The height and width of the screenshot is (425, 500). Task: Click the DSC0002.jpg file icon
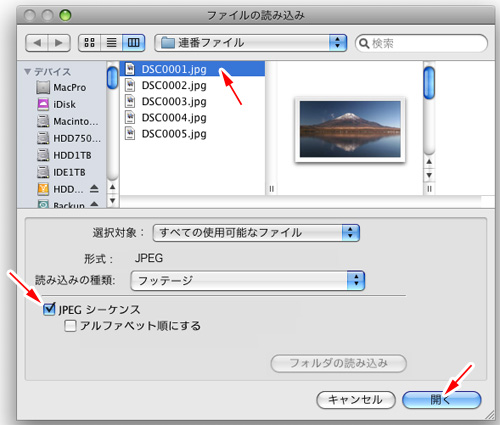click(130, 85)
